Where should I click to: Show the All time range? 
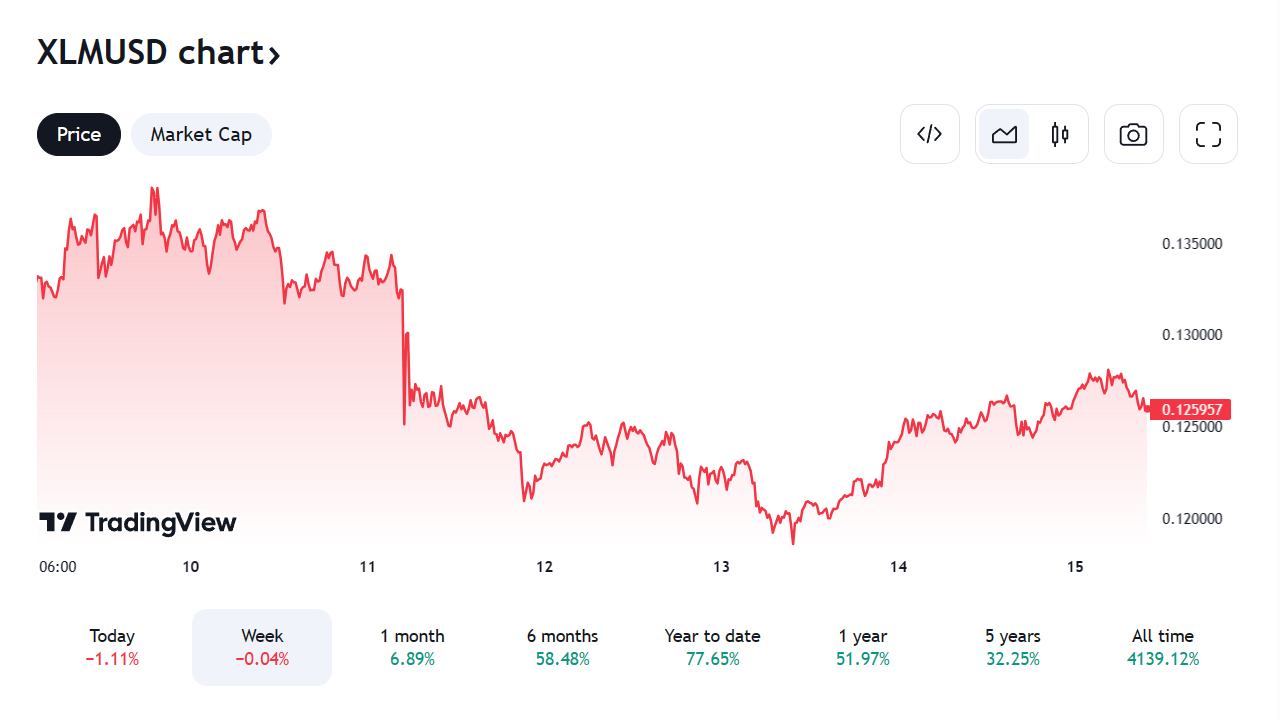pos(1162,647)
